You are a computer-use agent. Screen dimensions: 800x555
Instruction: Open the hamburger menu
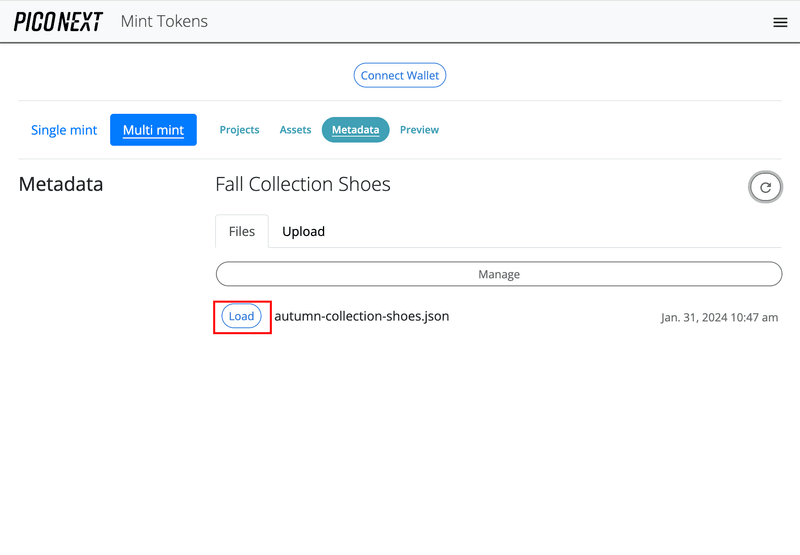pos(780,22)
